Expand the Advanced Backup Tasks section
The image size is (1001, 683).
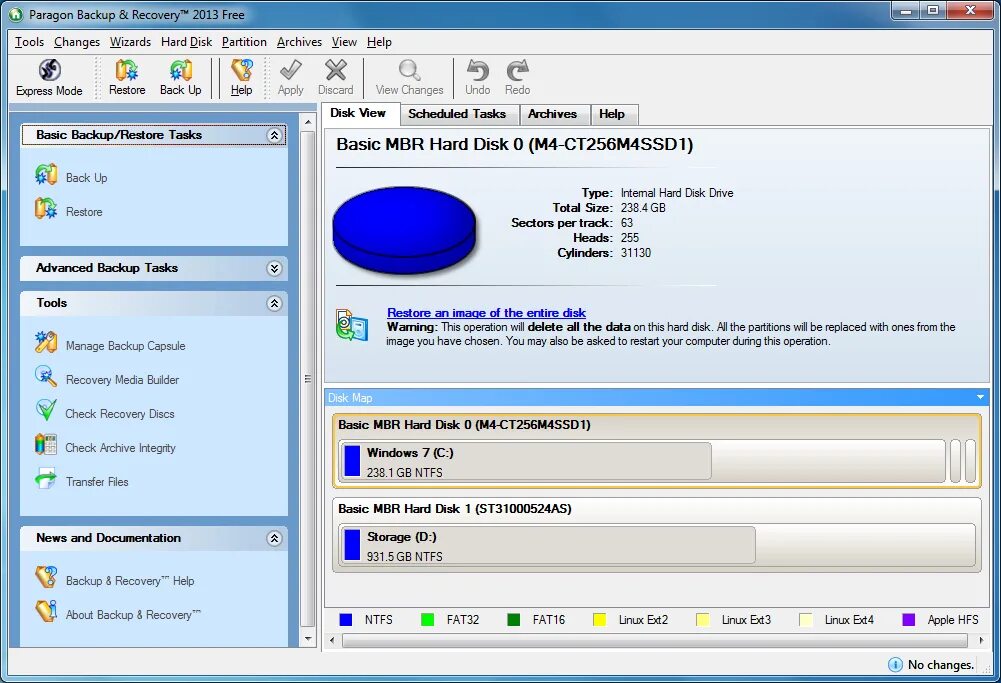[275, 268]
